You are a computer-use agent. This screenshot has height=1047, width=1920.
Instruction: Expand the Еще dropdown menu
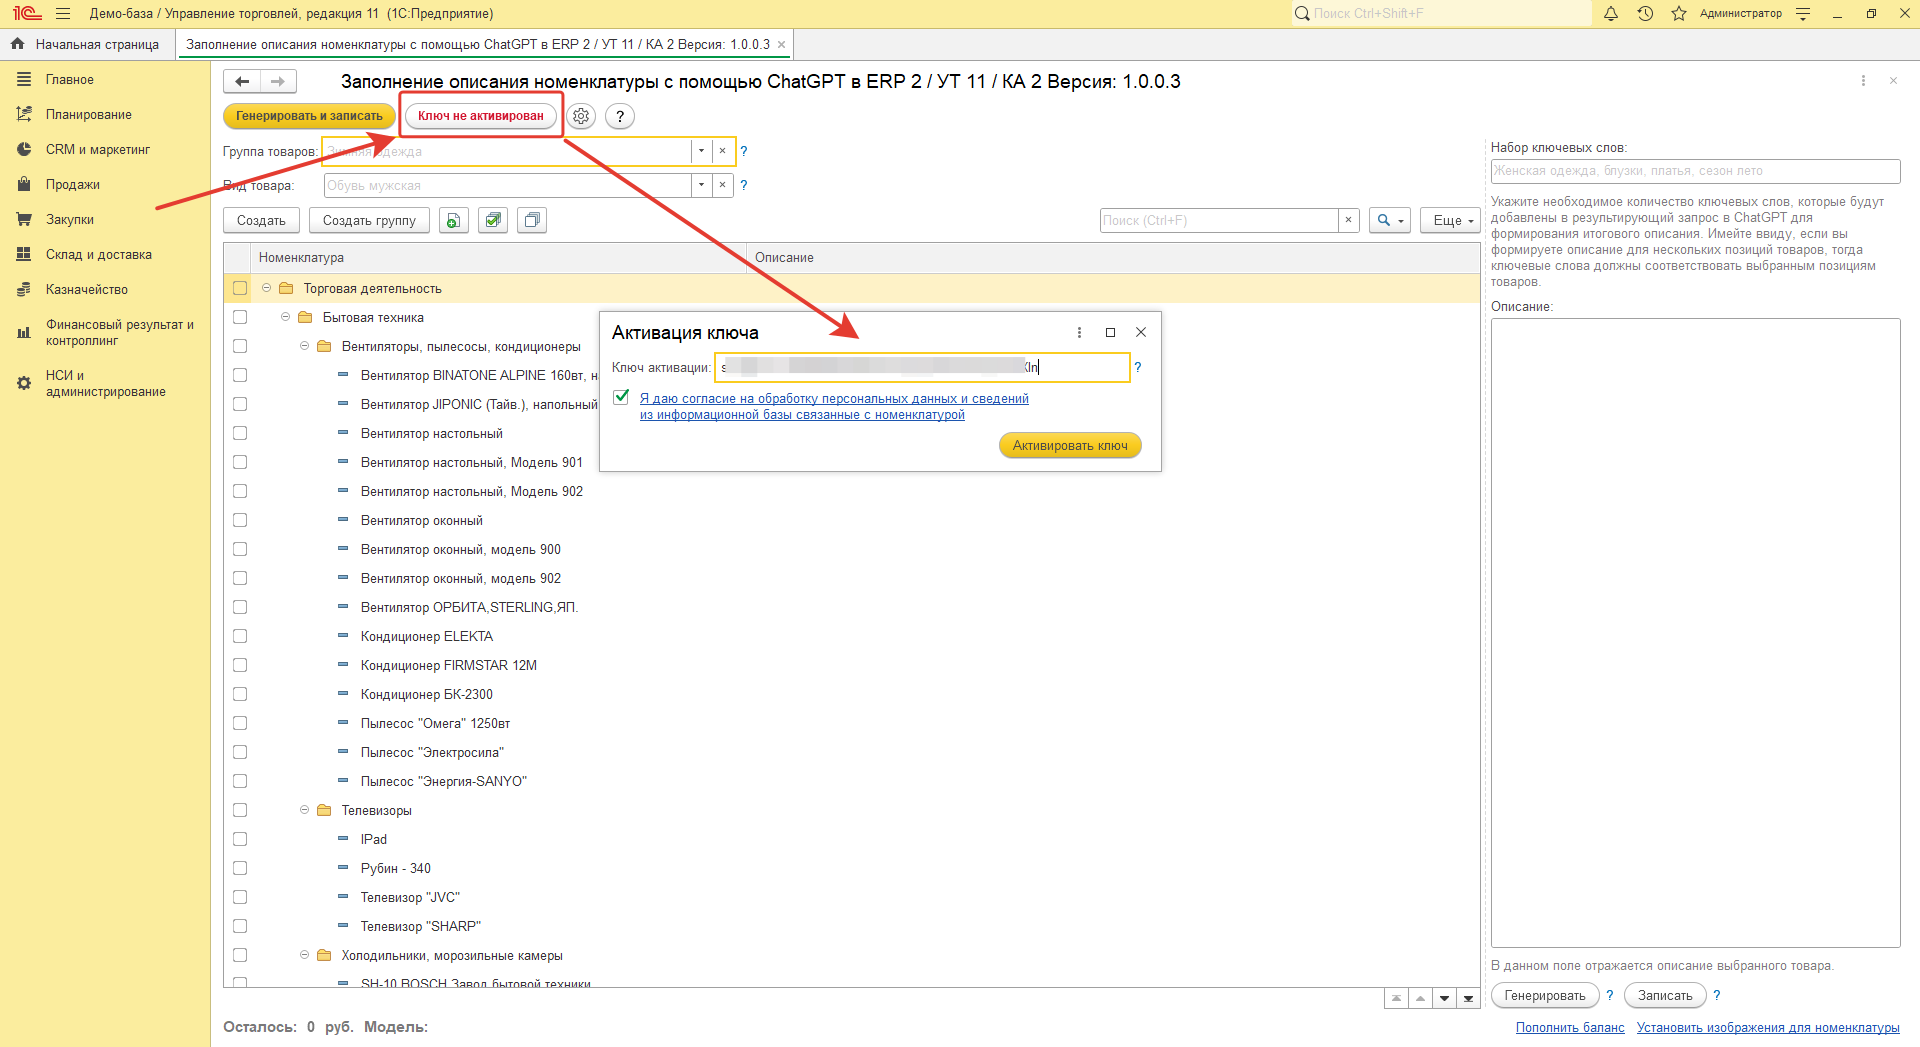1450,220
